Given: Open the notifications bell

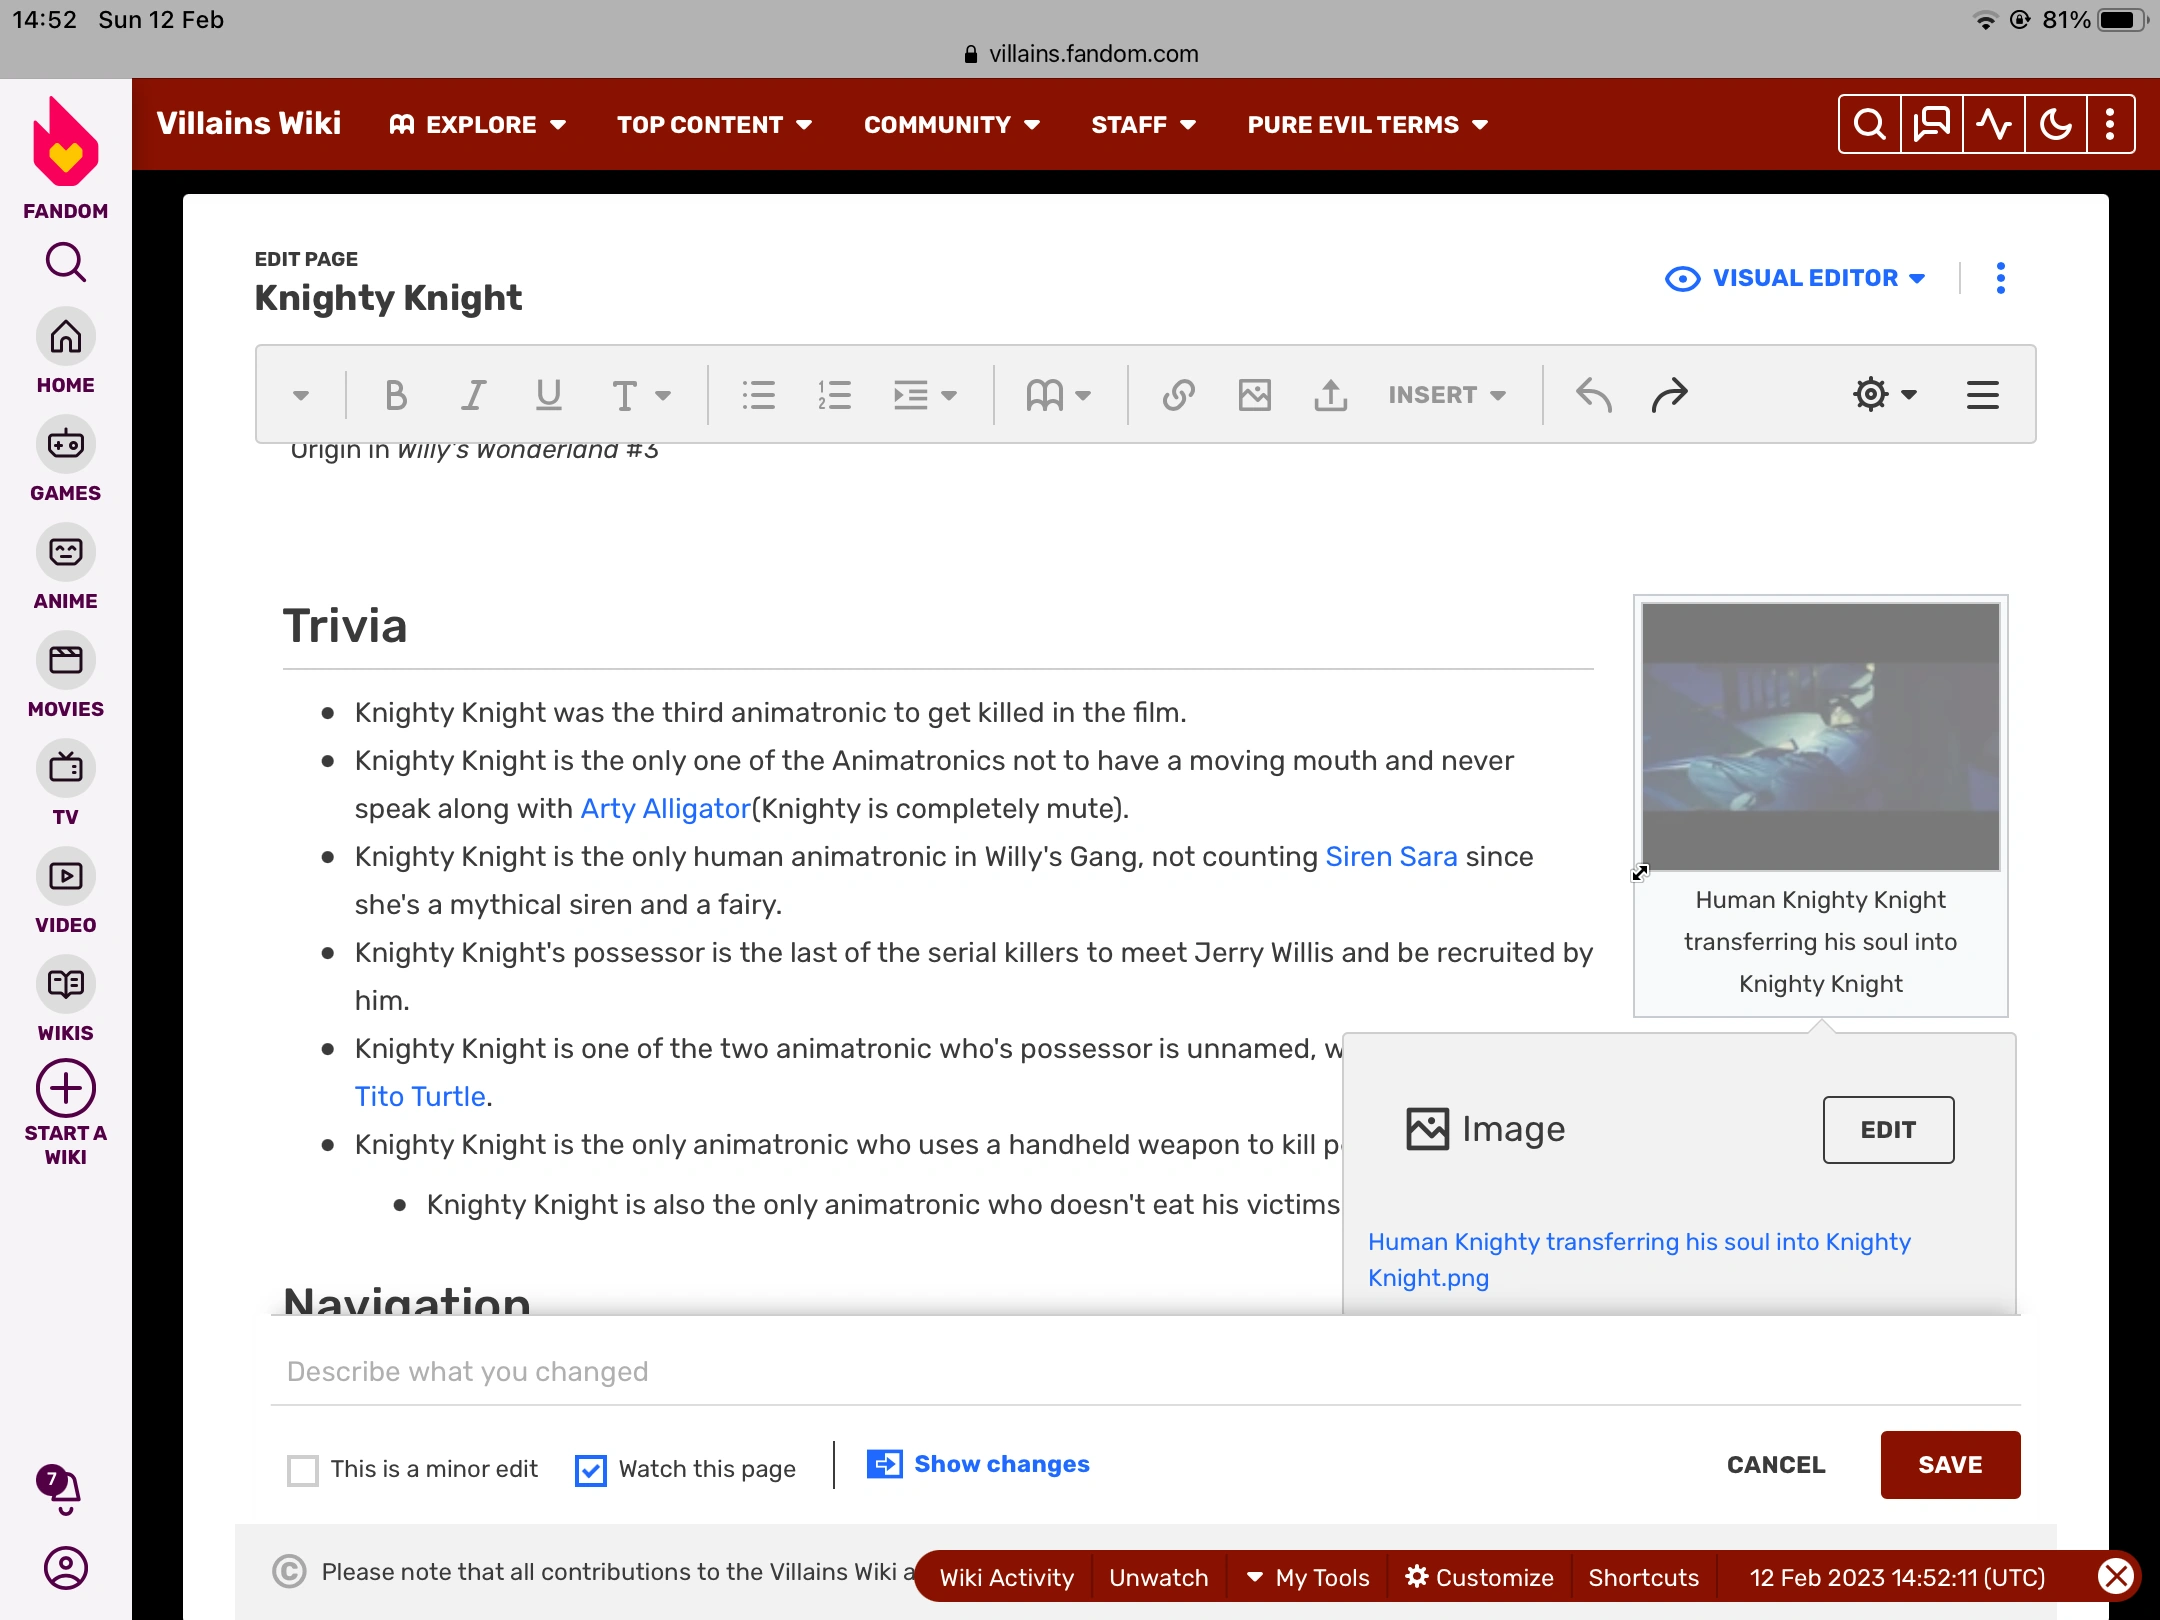Looking at the screenshot, I should [x=64, y=1489].
